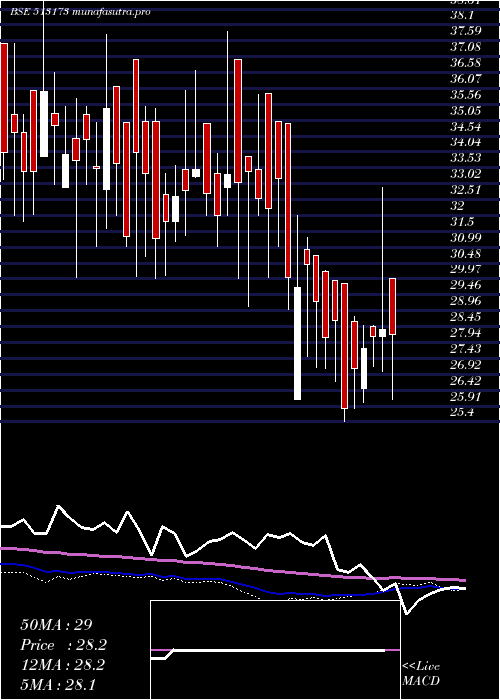Pick the 28.96 value on price axis
This screenshot has width=500, height=700.
(x=466, y=301)
